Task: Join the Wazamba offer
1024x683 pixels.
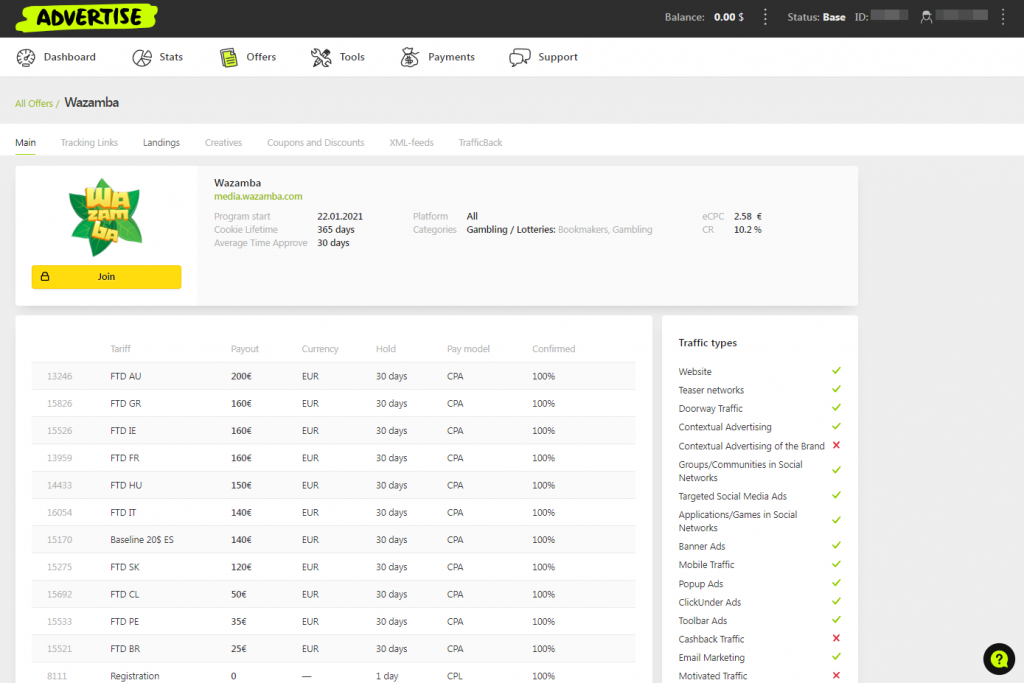Action: (x=106, y=277)
